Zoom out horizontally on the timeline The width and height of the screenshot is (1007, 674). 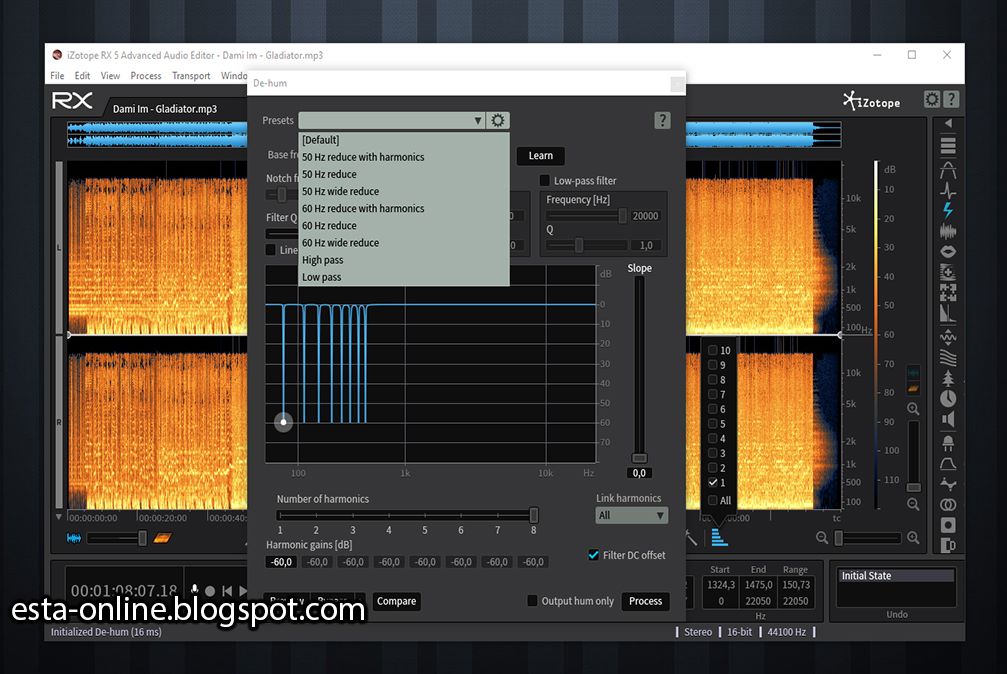click(x=821, y=538)
